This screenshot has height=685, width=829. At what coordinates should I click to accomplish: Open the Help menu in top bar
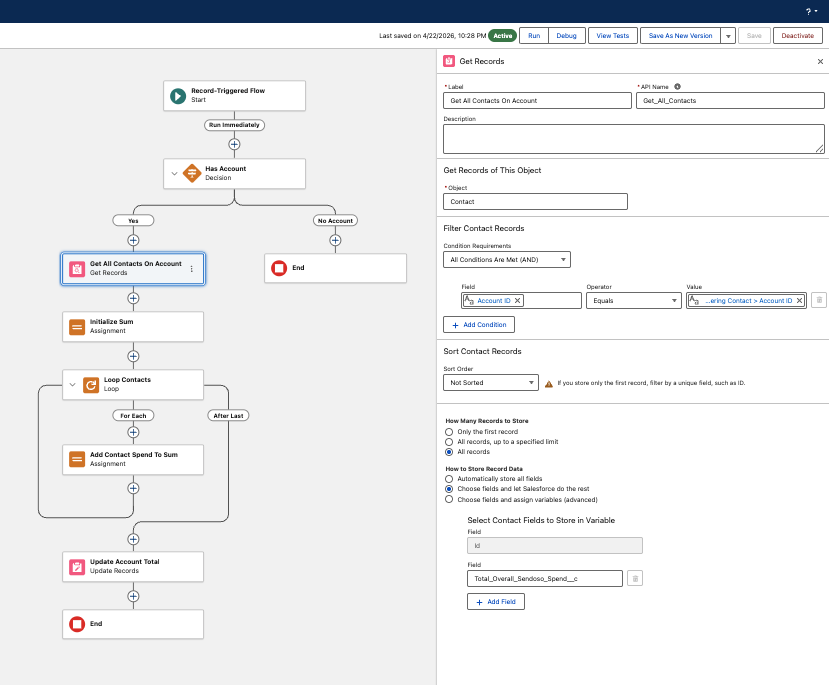tap(811, 11)
